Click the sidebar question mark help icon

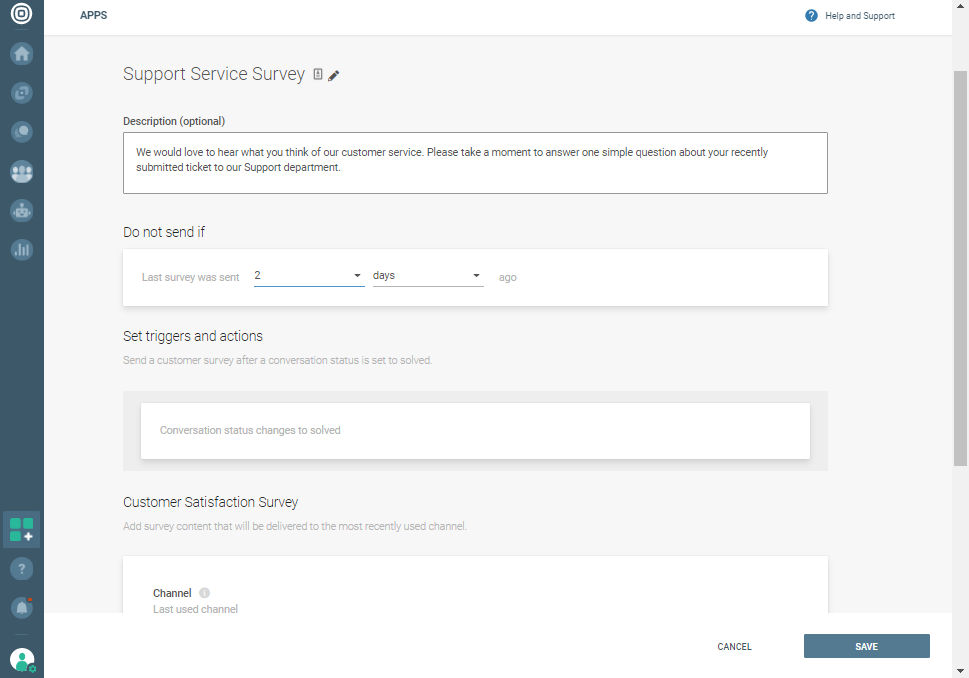point(22,569)
